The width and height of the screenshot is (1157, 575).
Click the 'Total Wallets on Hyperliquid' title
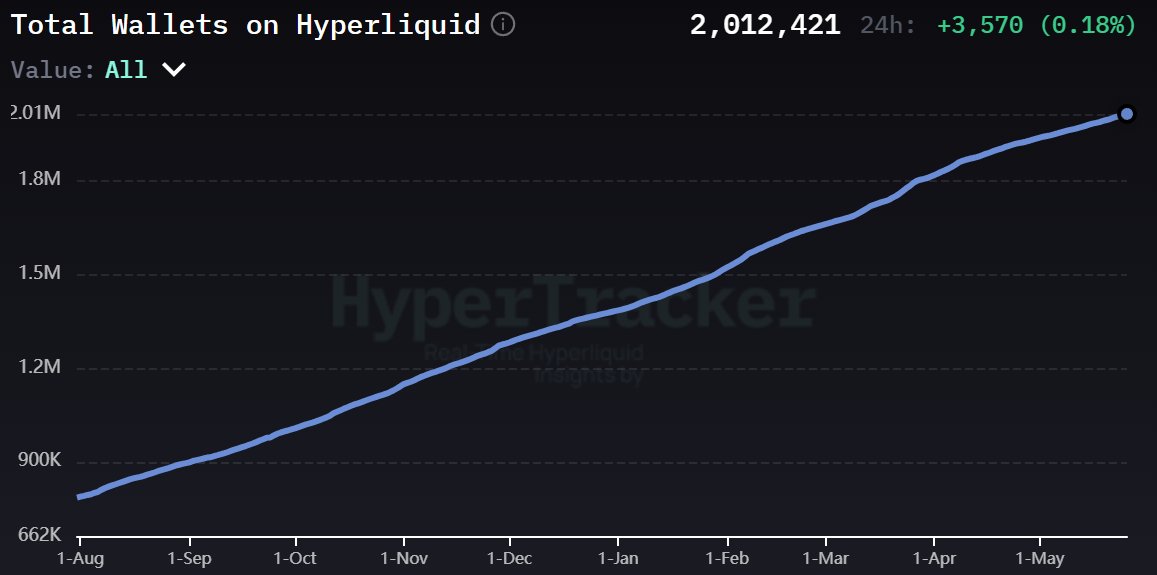[246, 25]
